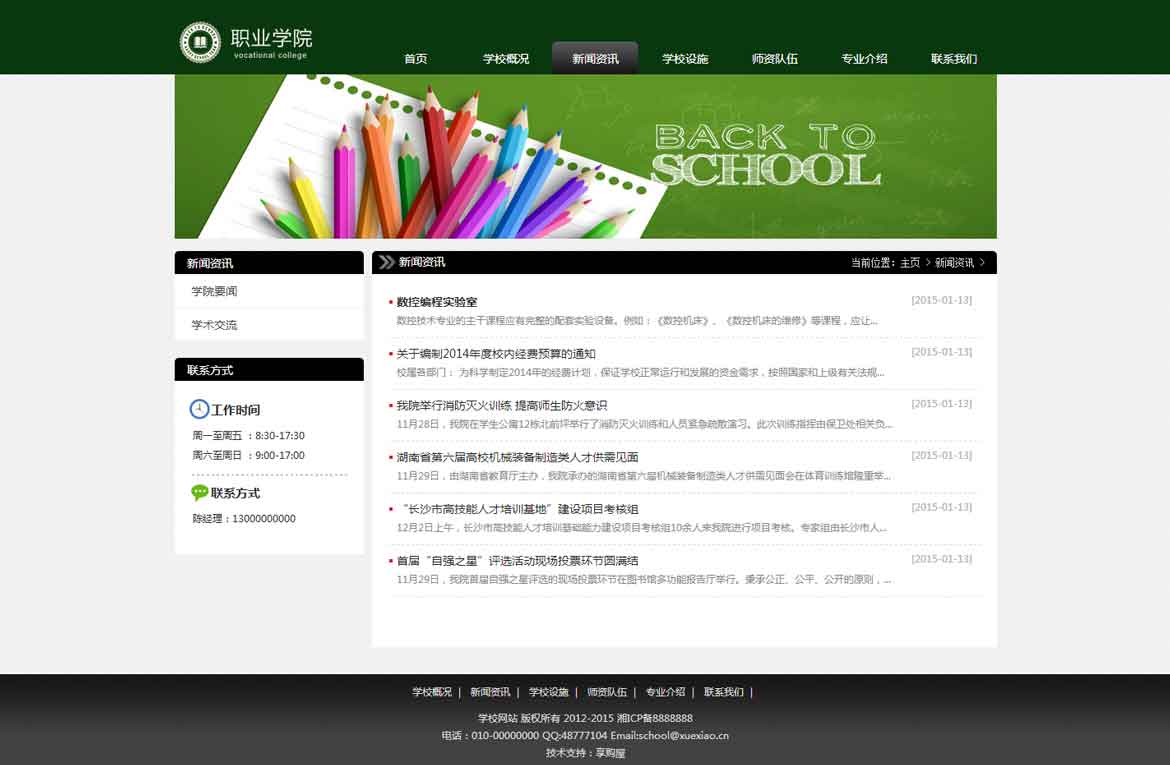Viewport: 1170px width, 765px height.
Task: Click summary starting 11月28日 about fire drill
Action: click(645, 424)
